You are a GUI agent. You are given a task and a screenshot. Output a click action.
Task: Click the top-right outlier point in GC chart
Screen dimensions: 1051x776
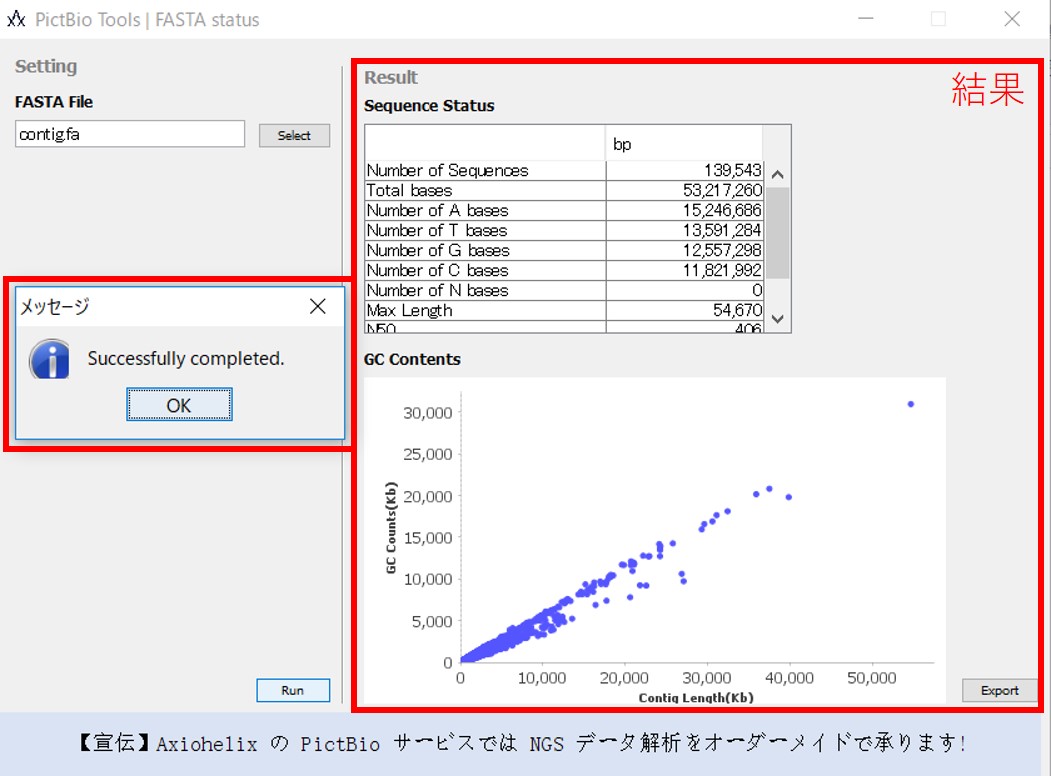910,404
